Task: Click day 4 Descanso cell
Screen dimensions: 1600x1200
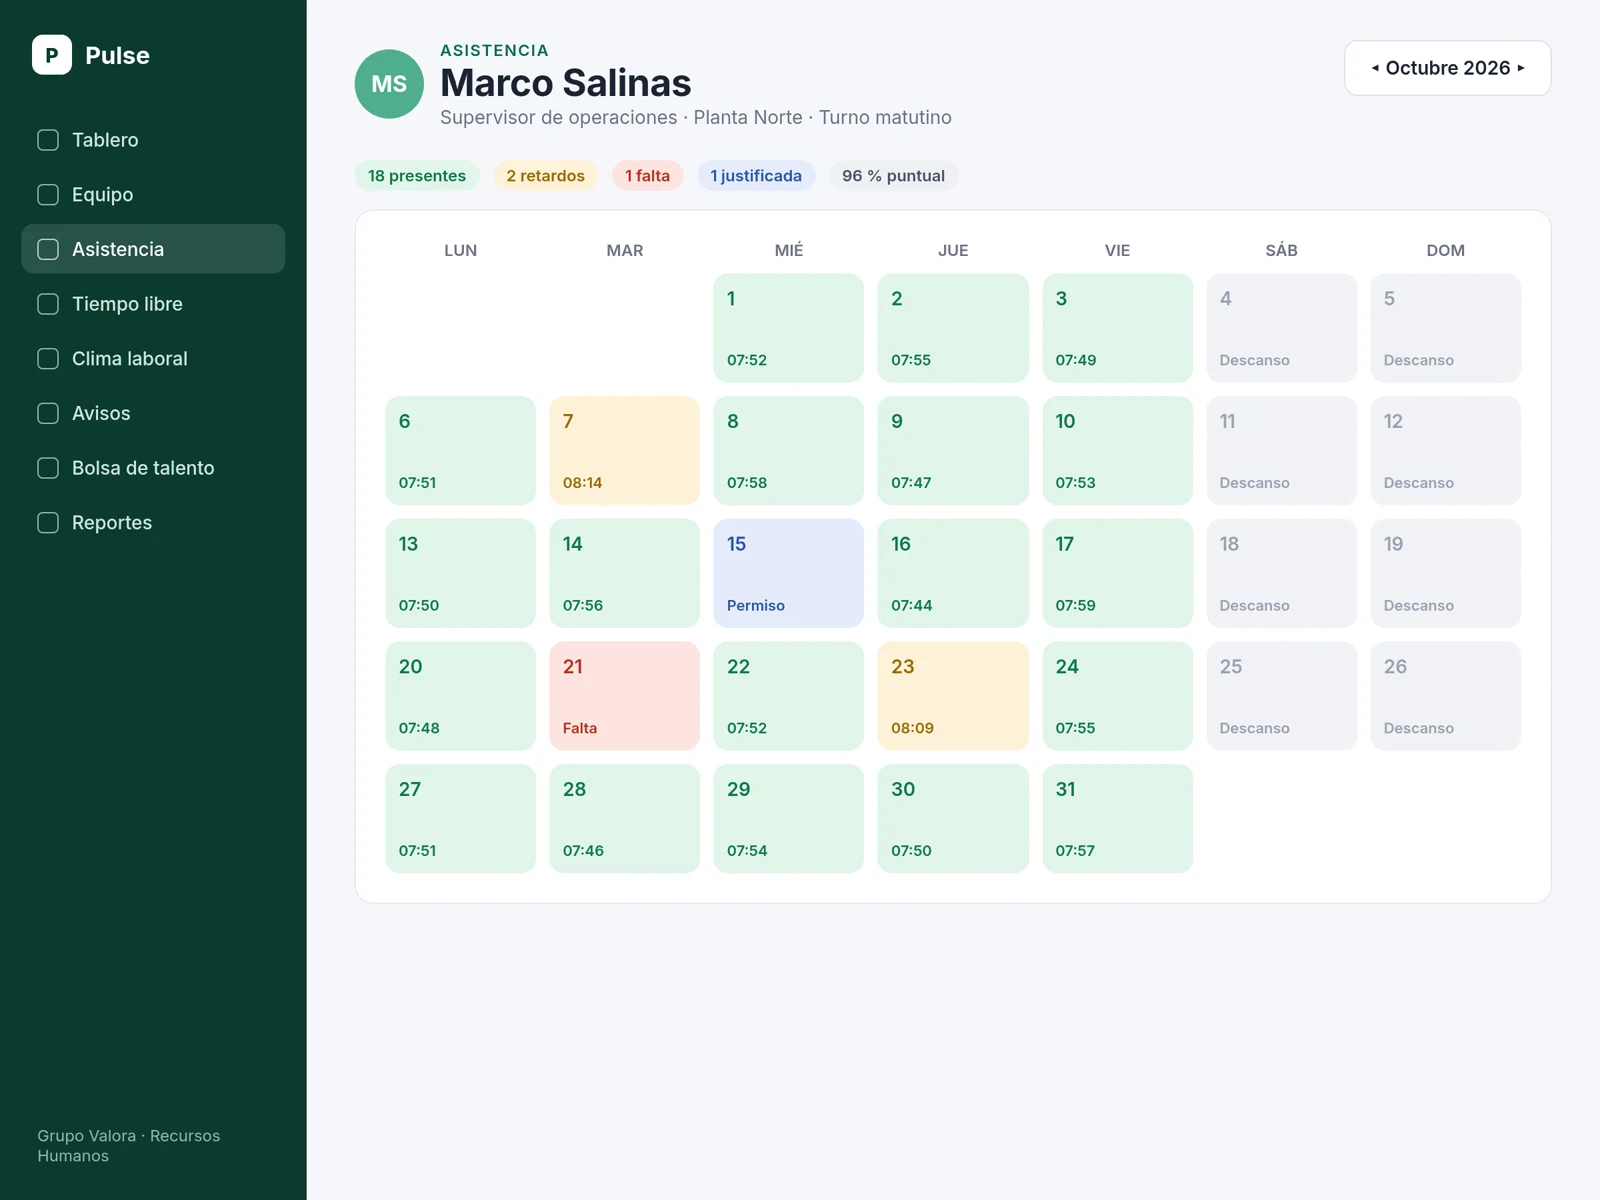Action: click(x=1281, y=328)
